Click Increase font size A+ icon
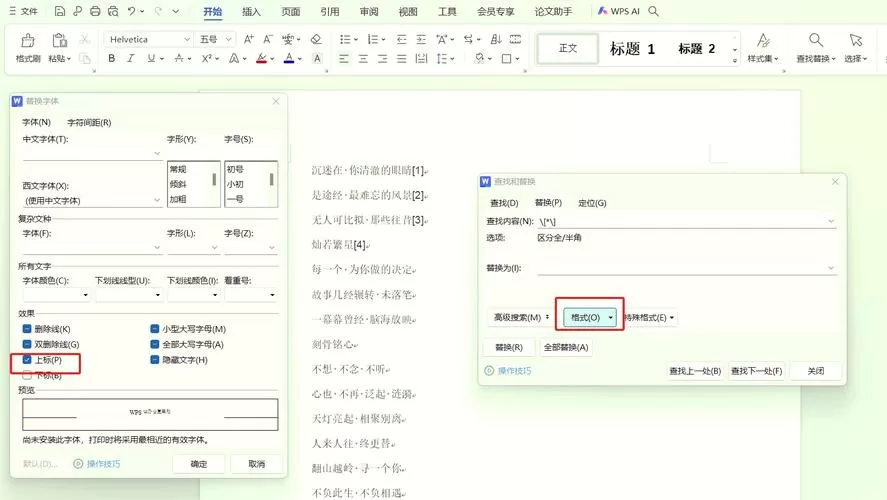The height and width of the screenshot is (500, 887). coord(248,39)
